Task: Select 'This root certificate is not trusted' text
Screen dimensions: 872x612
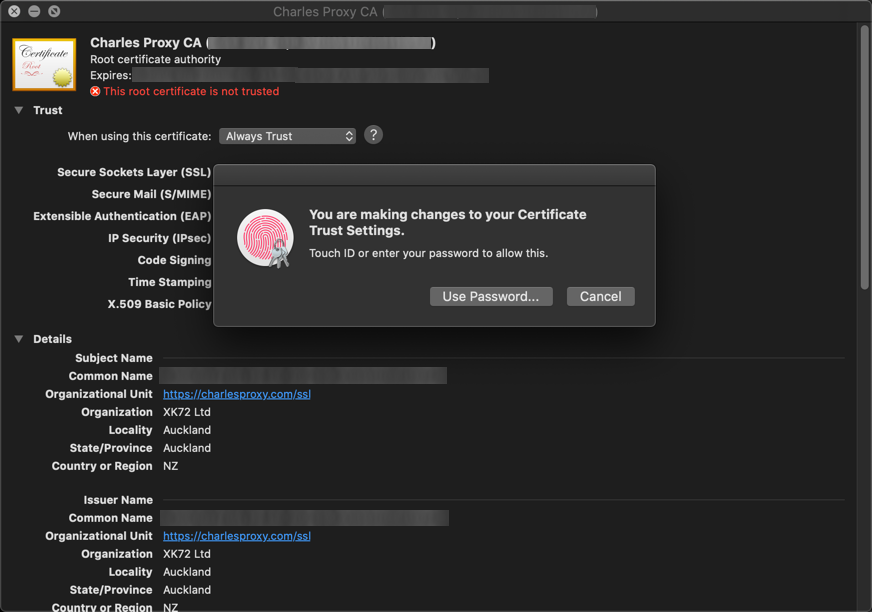Action: (191, 91)
